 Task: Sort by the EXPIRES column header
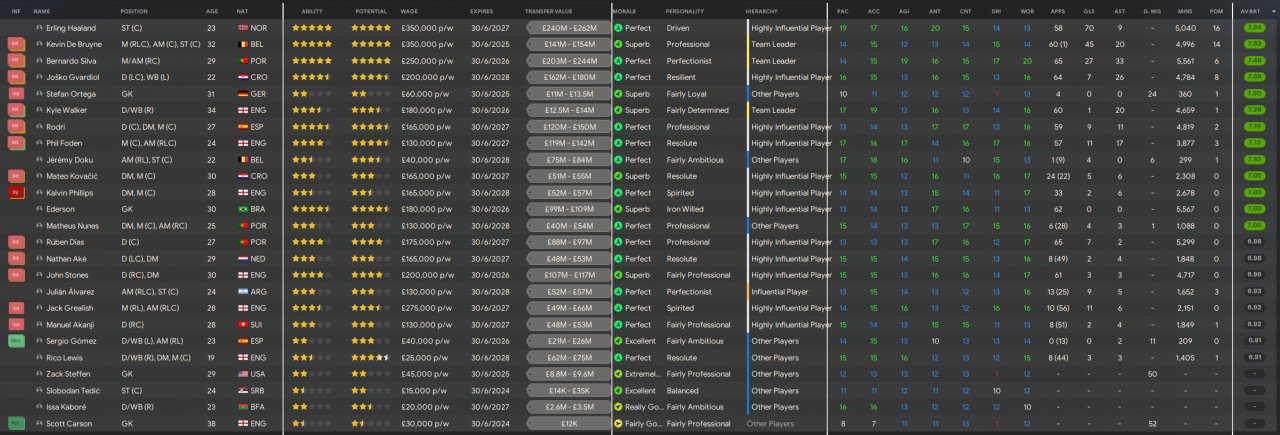click(x=481, y=10)
